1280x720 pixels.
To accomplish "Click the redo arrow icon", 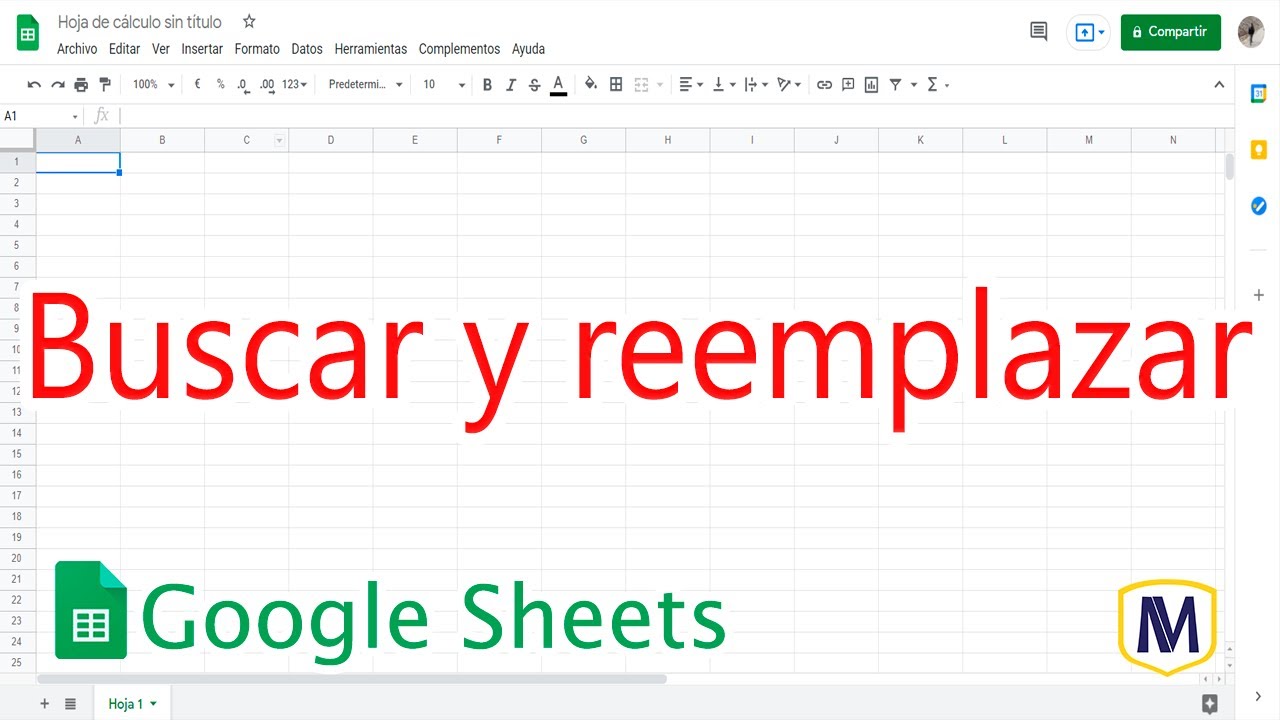I will tap(58, 85).
